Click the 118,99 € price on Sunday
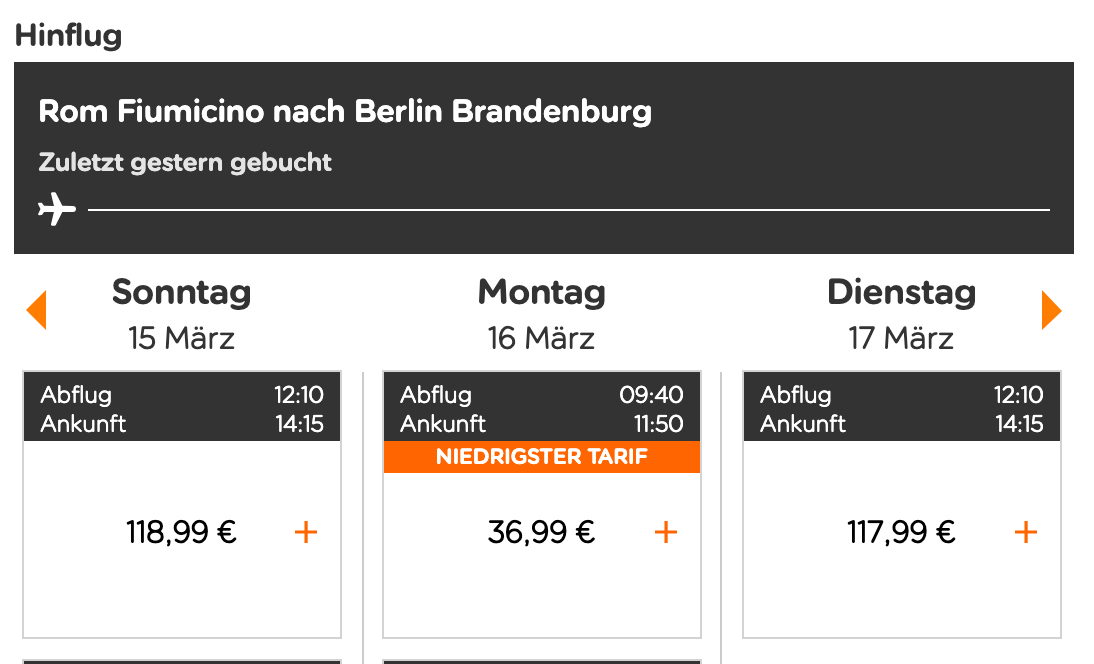The width and height of the screenshot is (1094, 664). pyautogui.click(x=181, y=532)
